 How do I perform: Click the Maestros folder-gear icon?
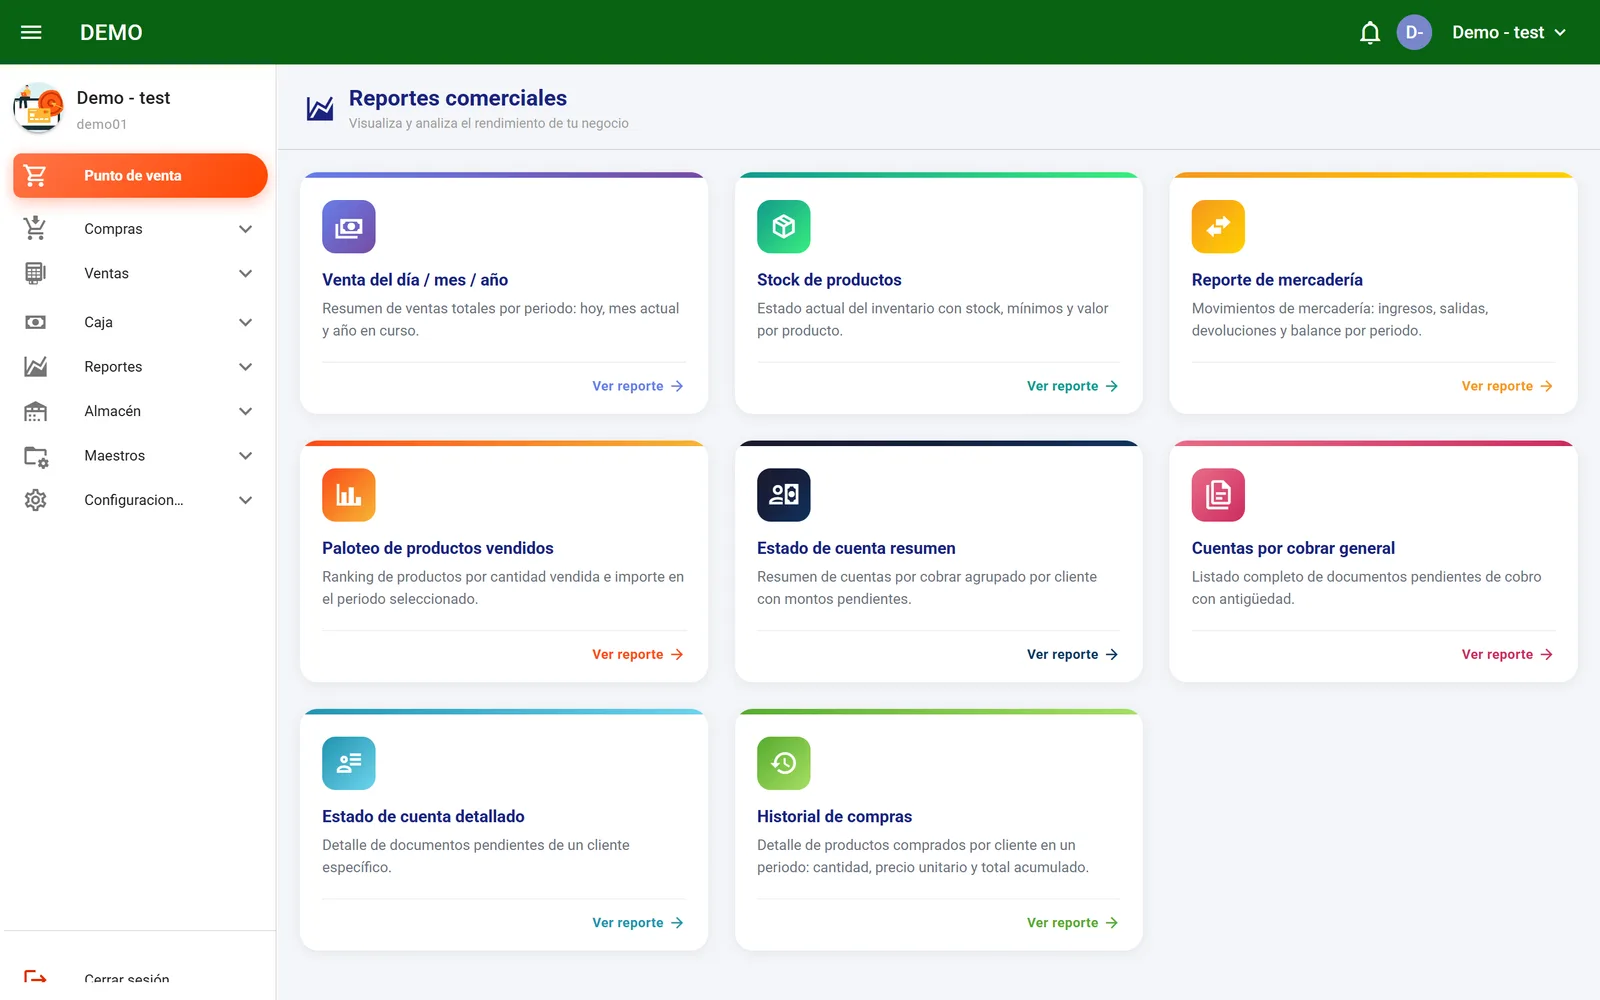(36, 456)
